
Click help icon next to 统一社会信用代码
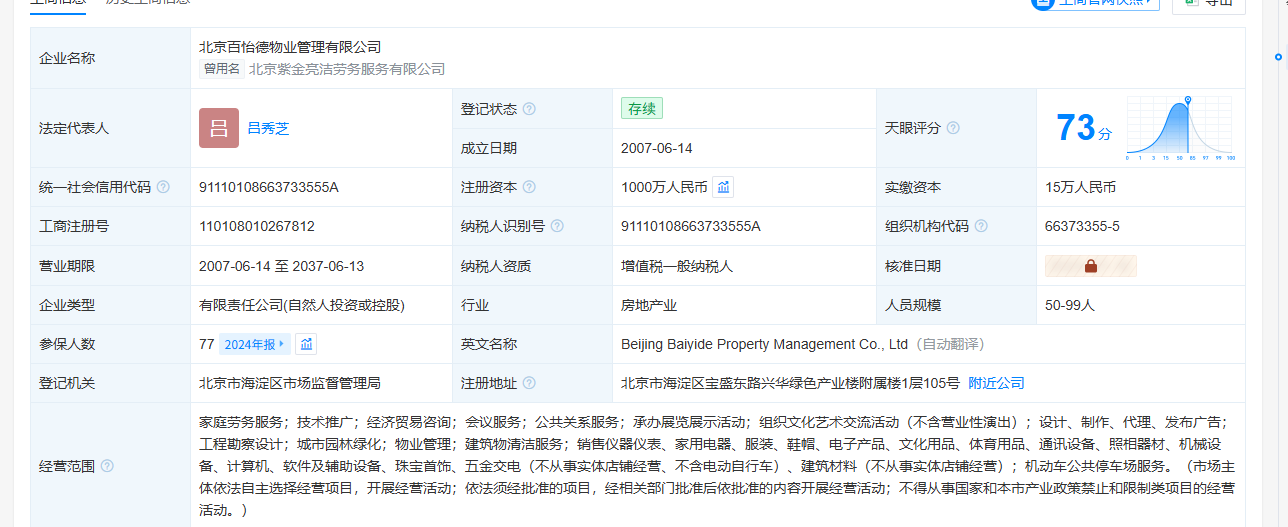tap(163, 187)
